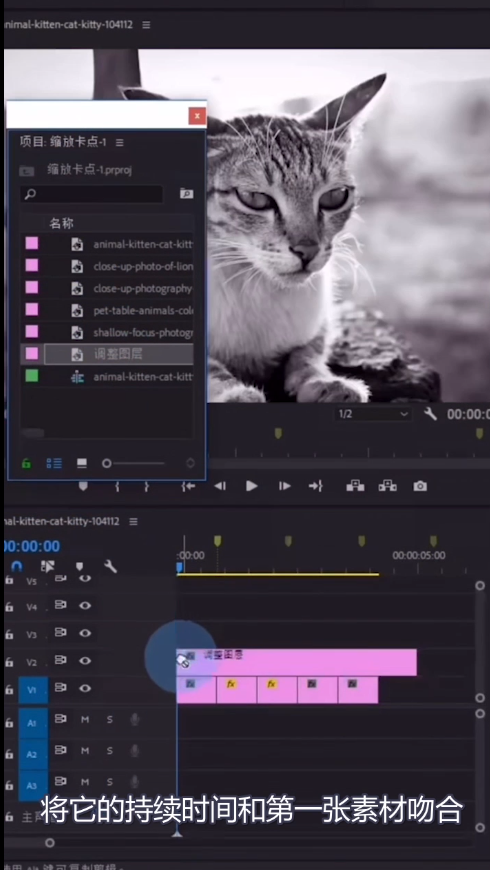Click voice-over record mic on A3
The width and height of the screenshot is (490, 870).
(x=134, y=782)
